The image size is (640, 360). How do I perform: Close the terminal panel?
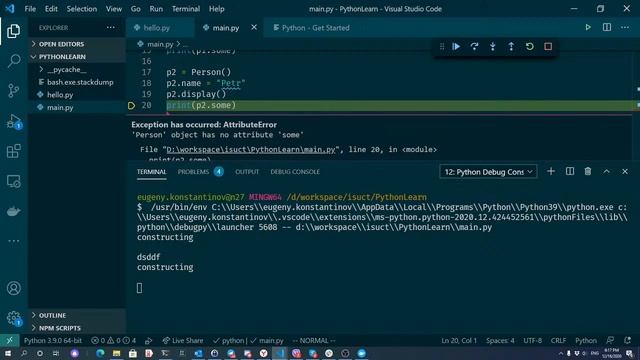pyautogui.click(x=625, y=171)
